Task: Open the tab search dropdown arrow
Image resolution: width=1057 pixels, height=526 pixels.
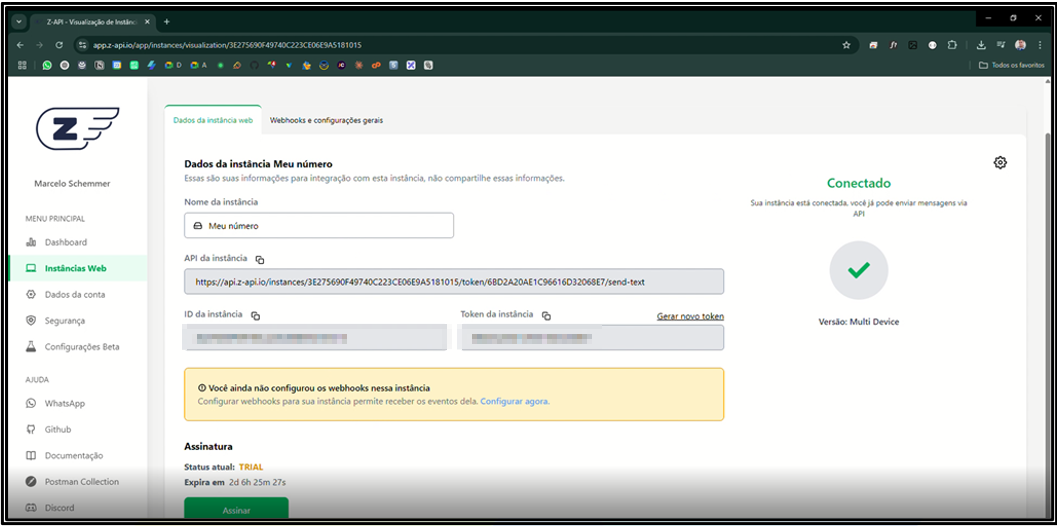Action: click(18, 21)
